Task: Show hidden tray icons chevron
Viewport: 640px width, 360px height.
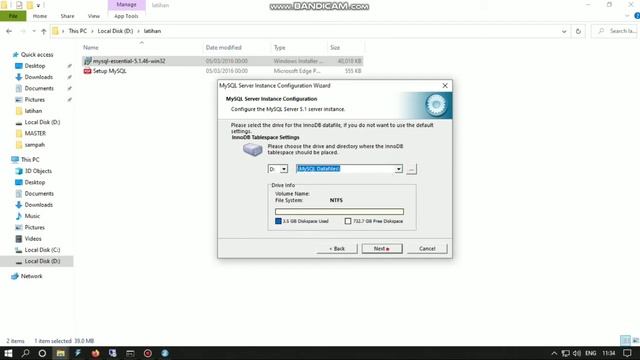Action: point(554,353)
